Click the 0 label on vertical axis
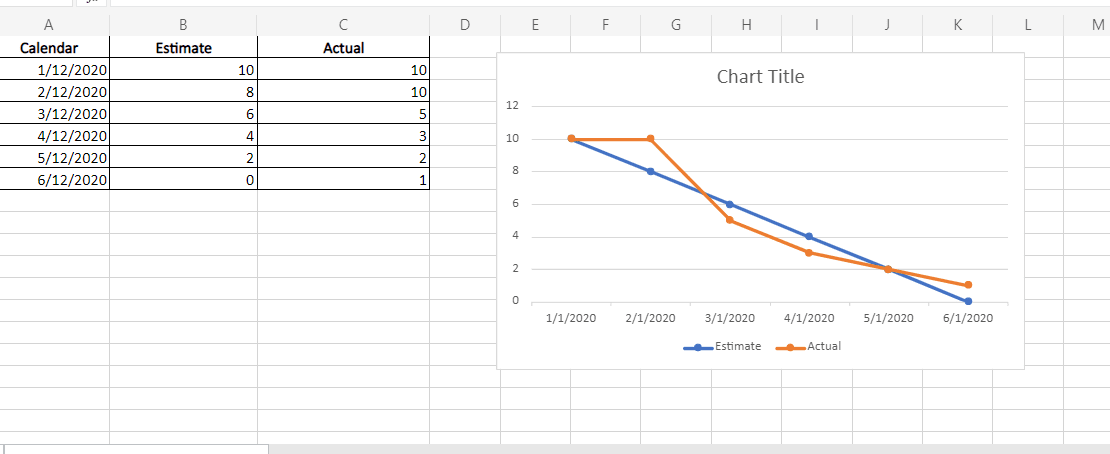1110x454 pixels. (x=516, y=301)
